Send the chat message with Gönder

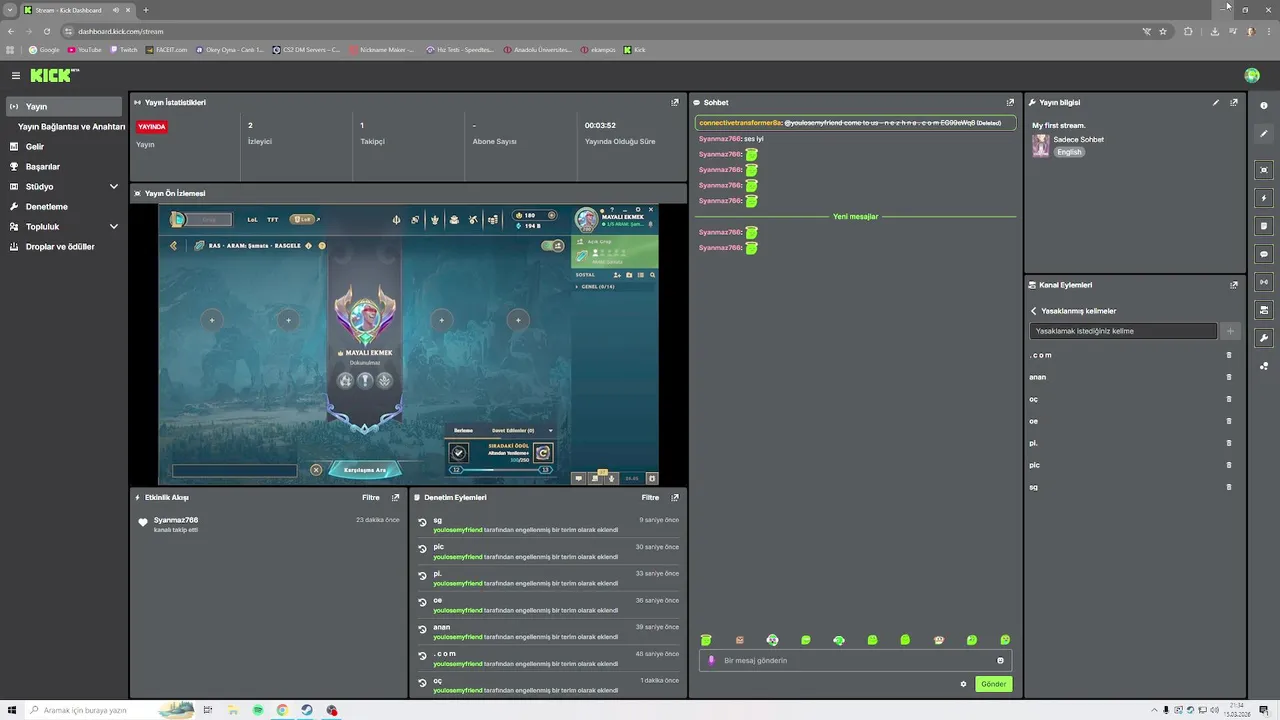[993, 684]
